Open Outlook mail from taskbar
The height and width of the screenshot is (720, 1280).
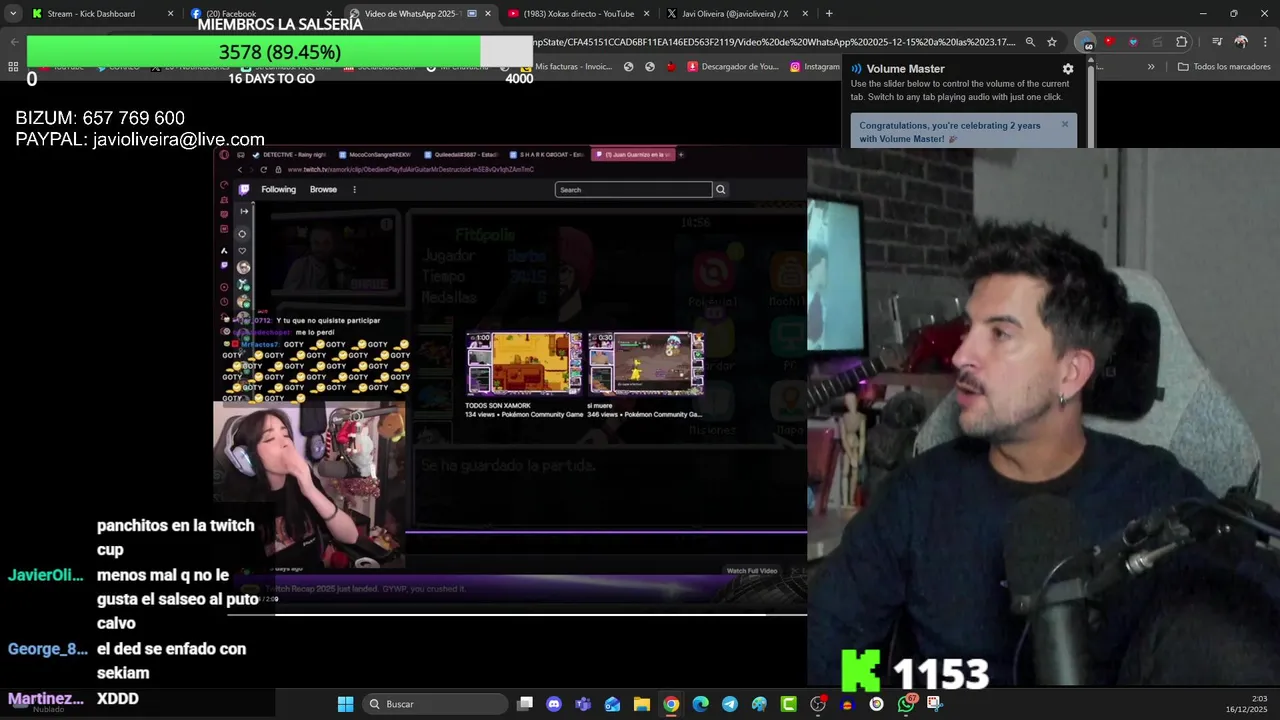coord(612,704)
